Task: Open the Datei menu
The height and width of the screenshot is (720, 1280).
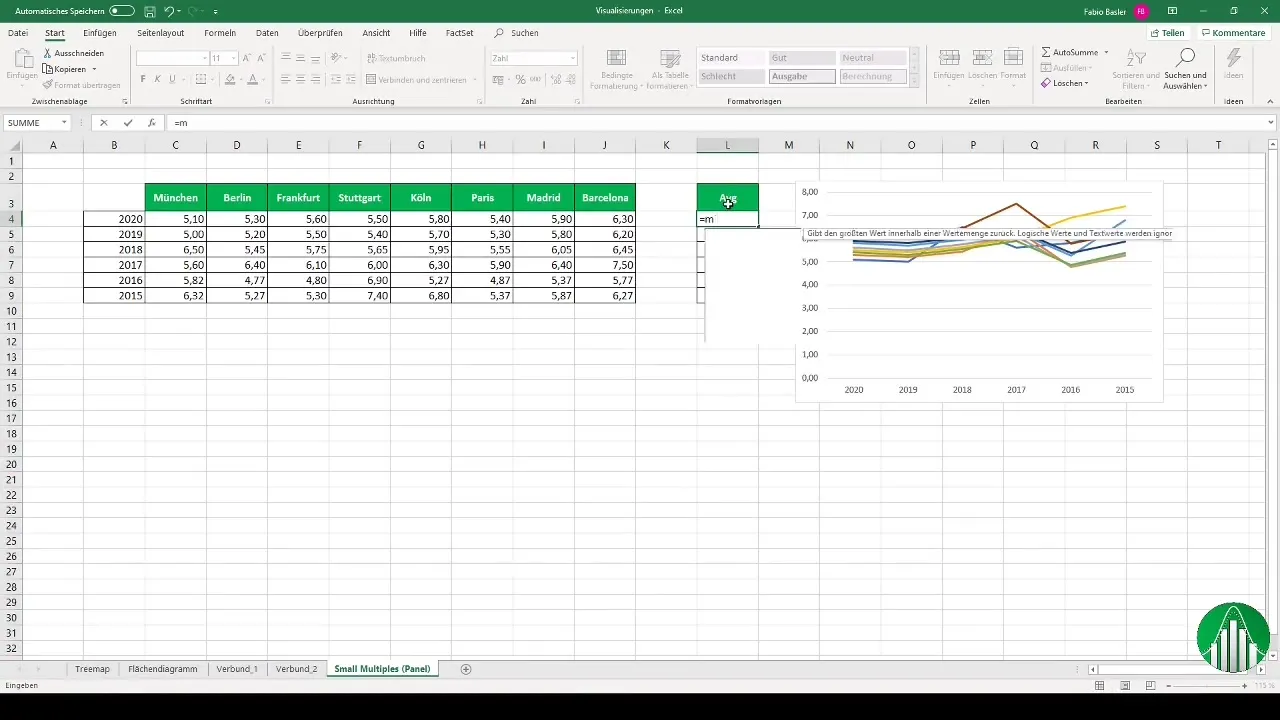Action: (18, 33)
